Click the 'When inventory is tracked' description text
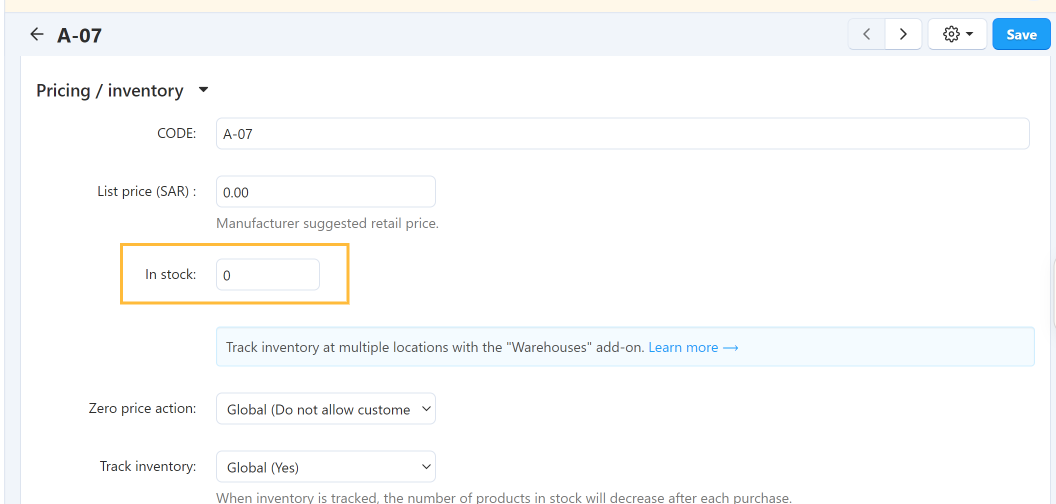Image resolution: width=1056 pixels, height=504 pixels. (x=504, y=498)
